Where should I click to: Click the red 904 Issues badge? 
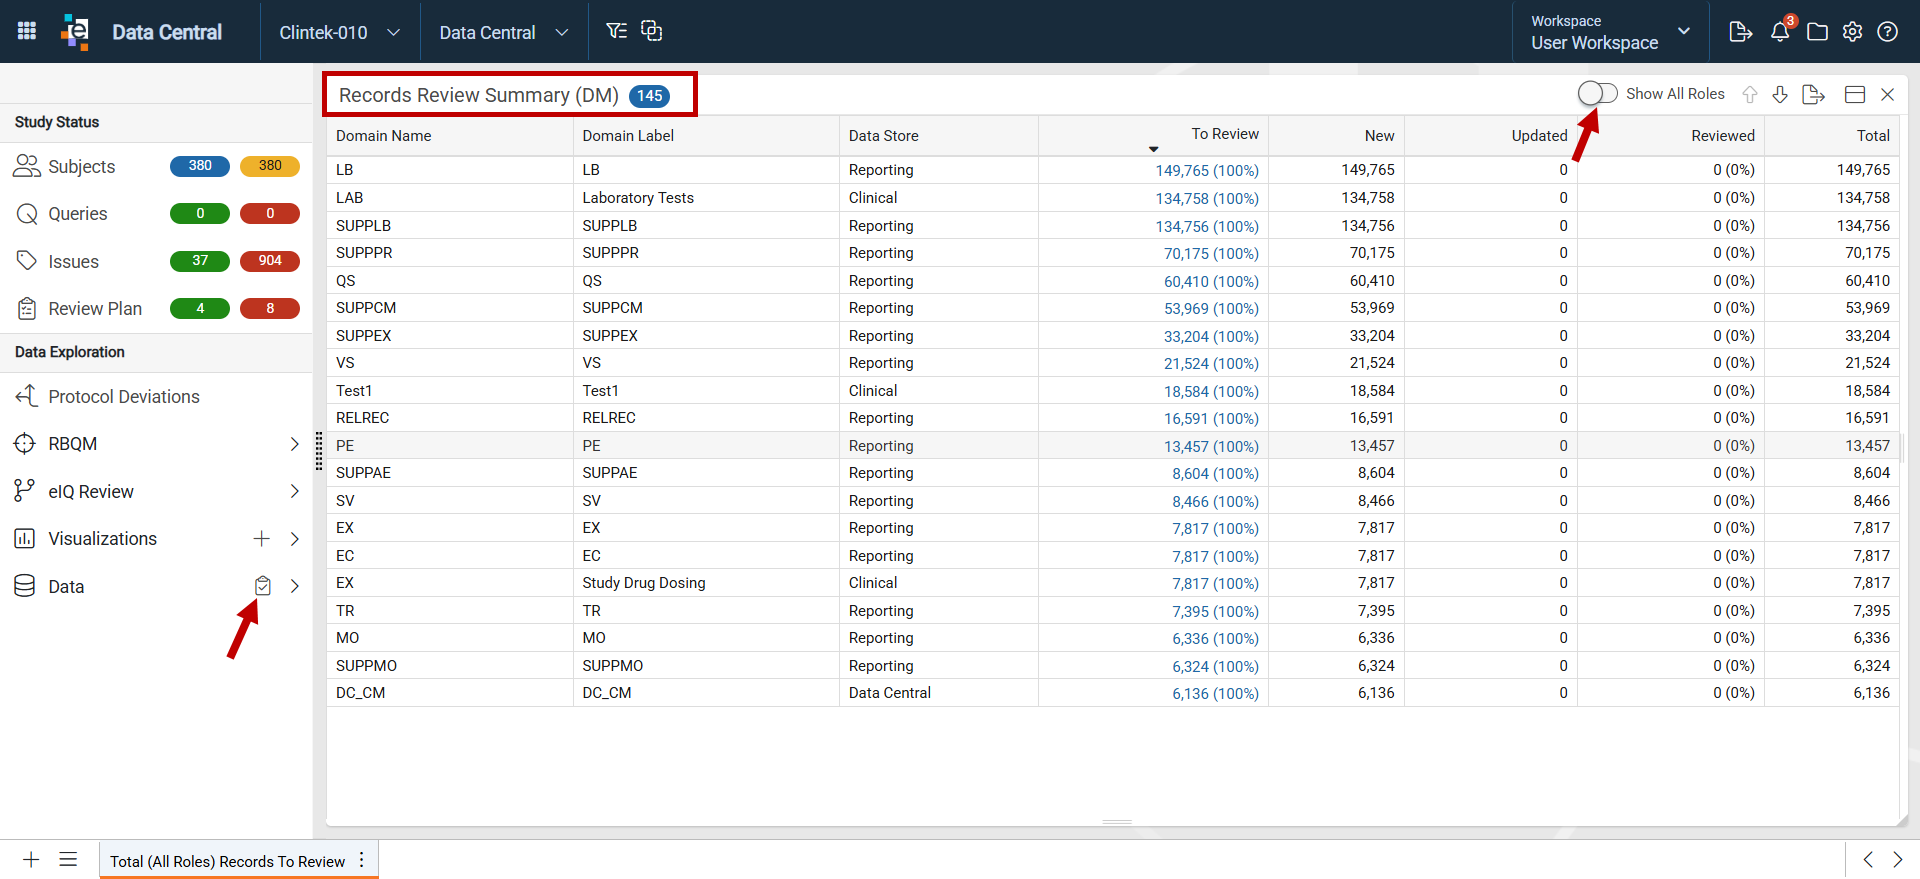click(x=270, y=261)
